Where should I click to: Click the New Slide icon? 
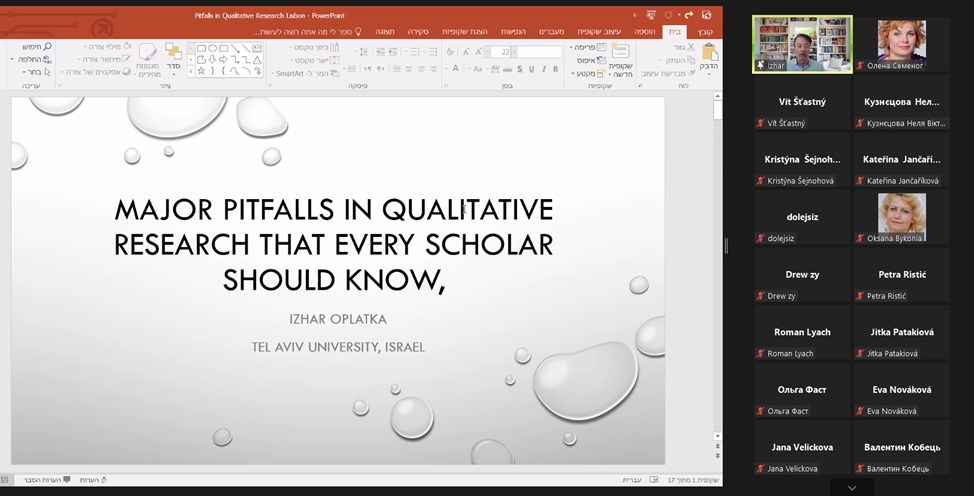(620, 53)
